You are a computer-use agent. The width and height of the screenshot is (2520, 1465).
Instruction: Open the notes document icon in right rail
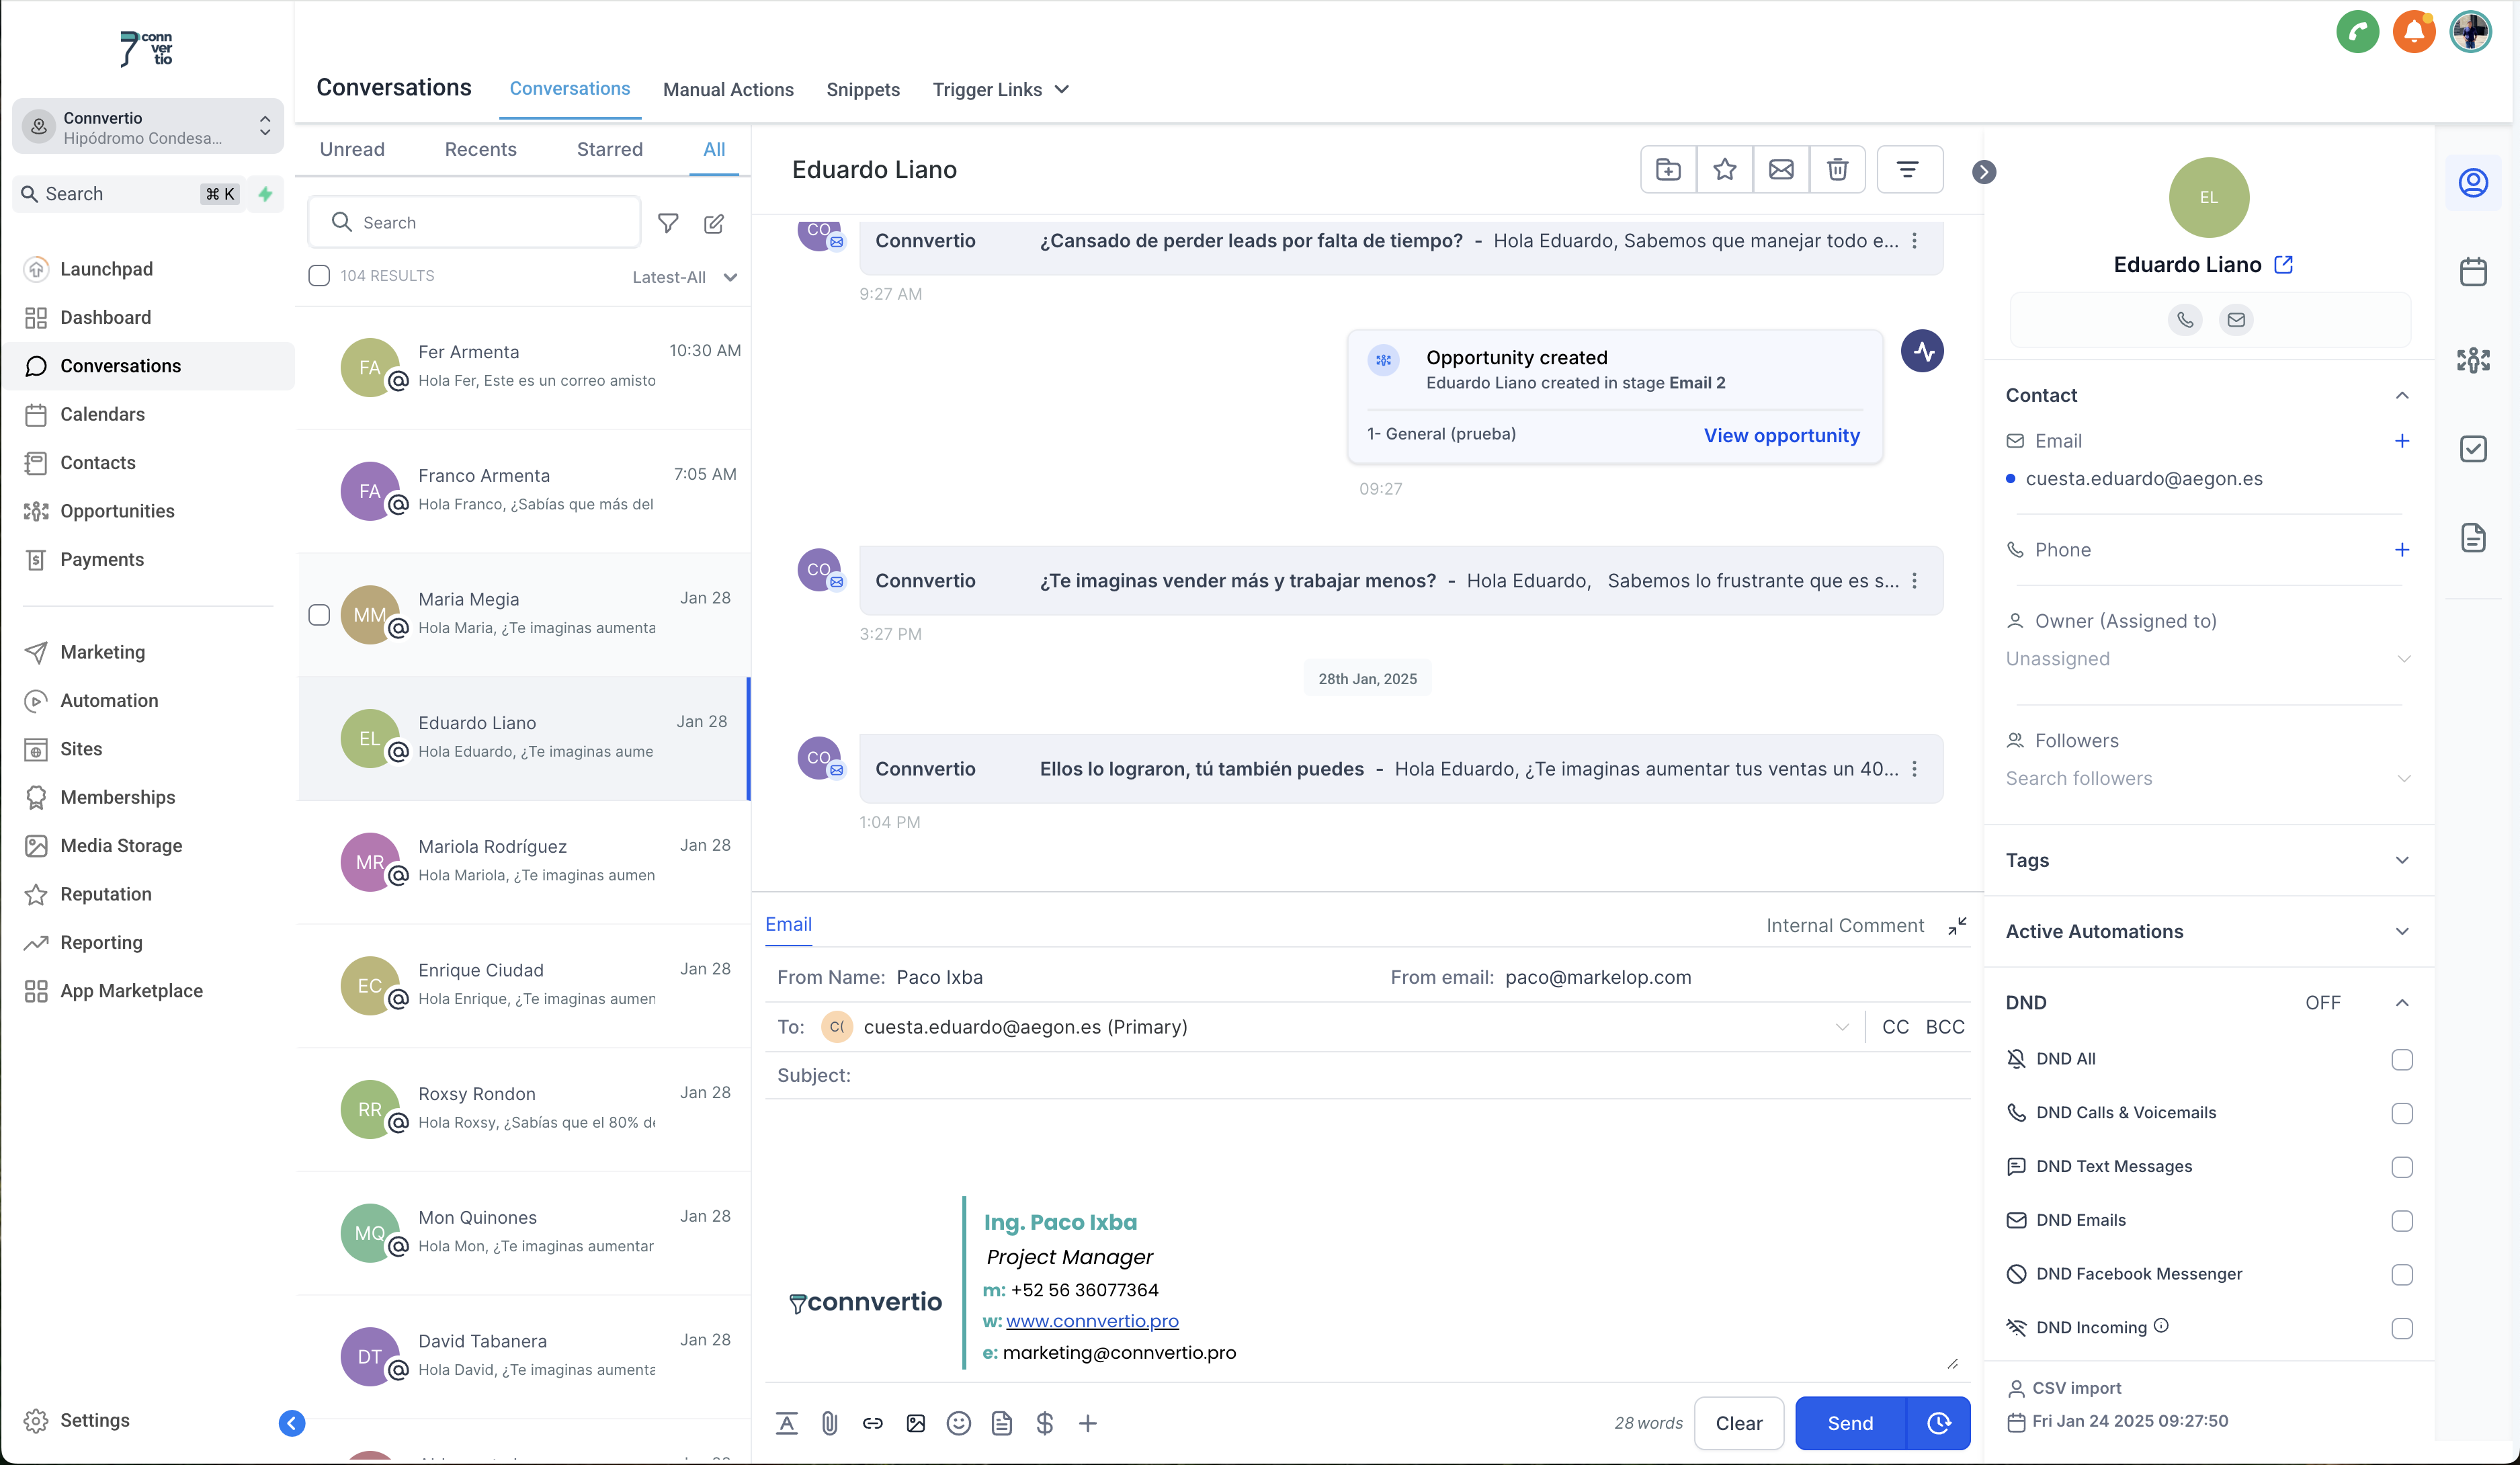tap(2473, 538)
